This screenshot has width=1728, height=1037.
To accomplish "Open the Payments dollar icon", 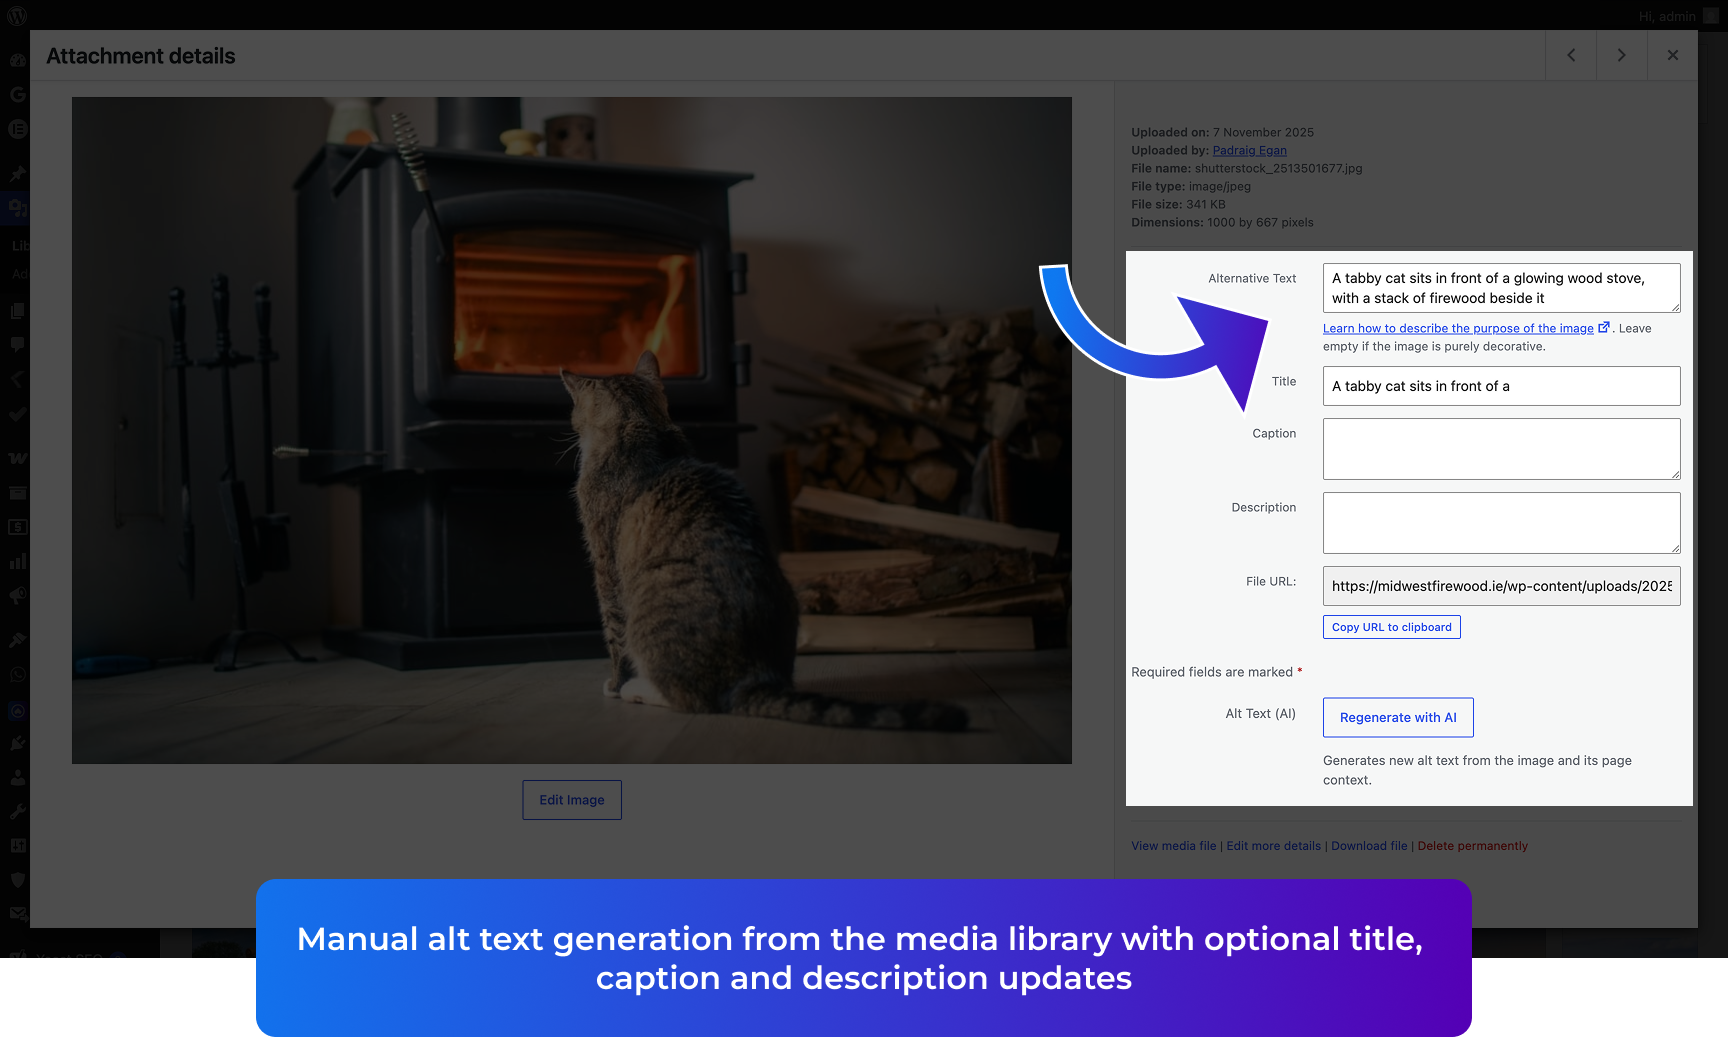I will tap(17, 527).
